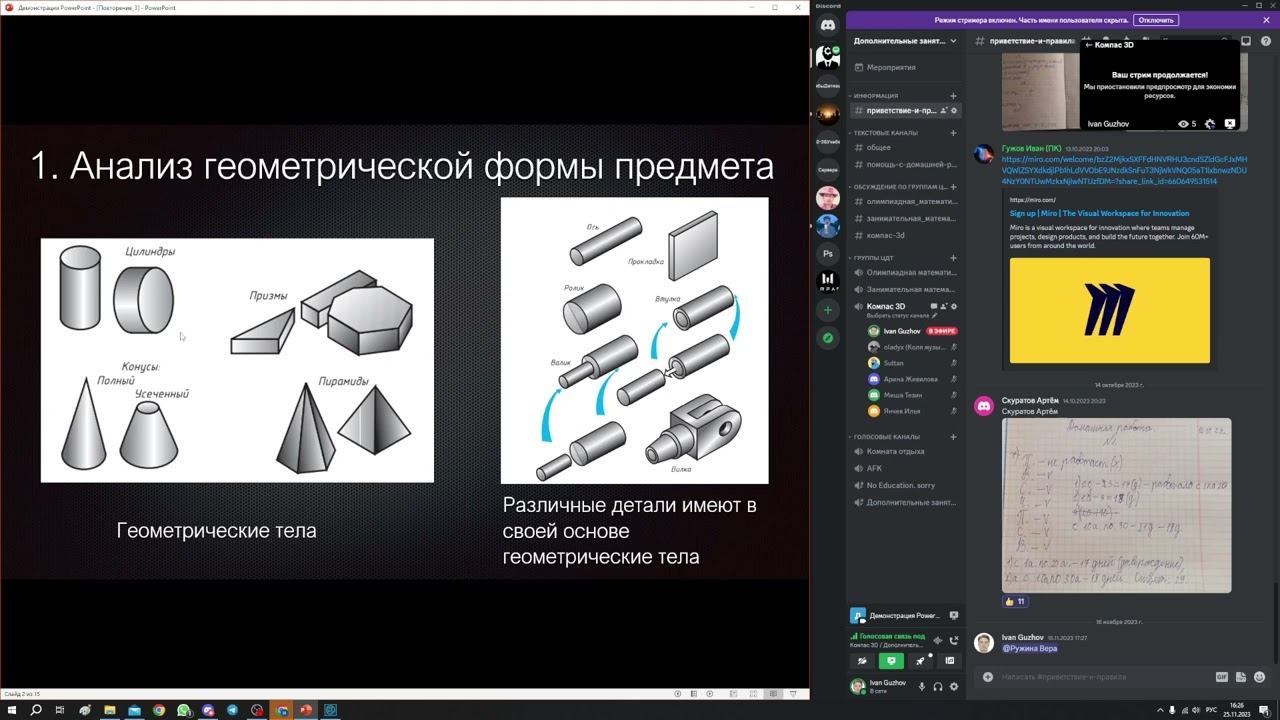The height and width of the screenshot is (720, 1280).
Task: Click the green add server plus icon
Action: click(x=828, y=311)
